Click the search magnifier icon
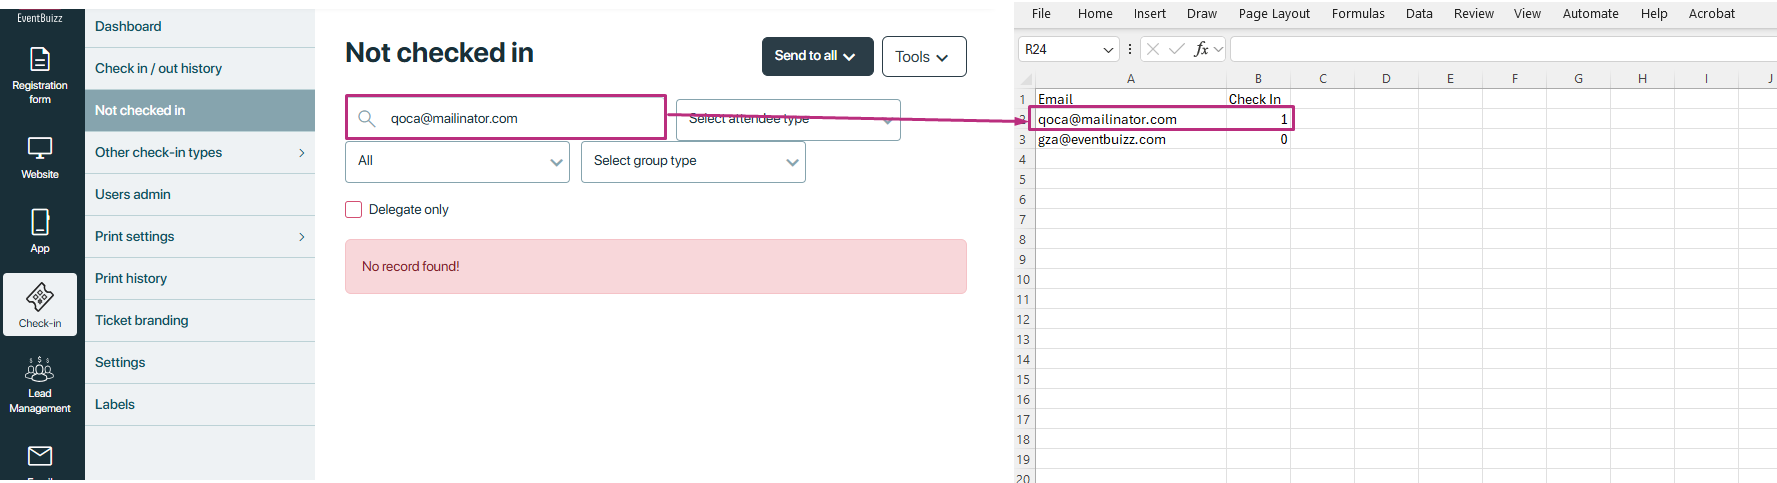 coord(367,119)
